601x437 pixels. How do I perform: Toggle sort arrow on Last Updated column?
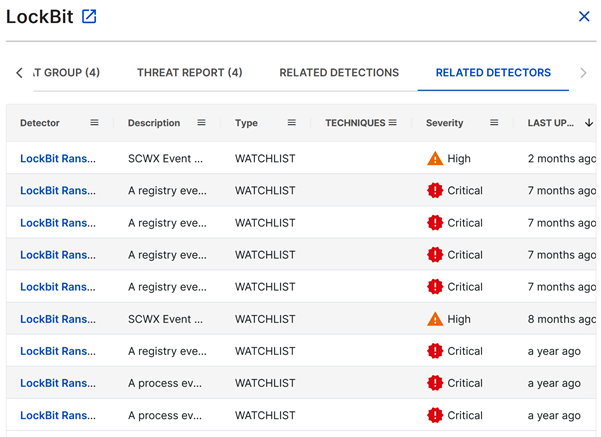(589, 123)
